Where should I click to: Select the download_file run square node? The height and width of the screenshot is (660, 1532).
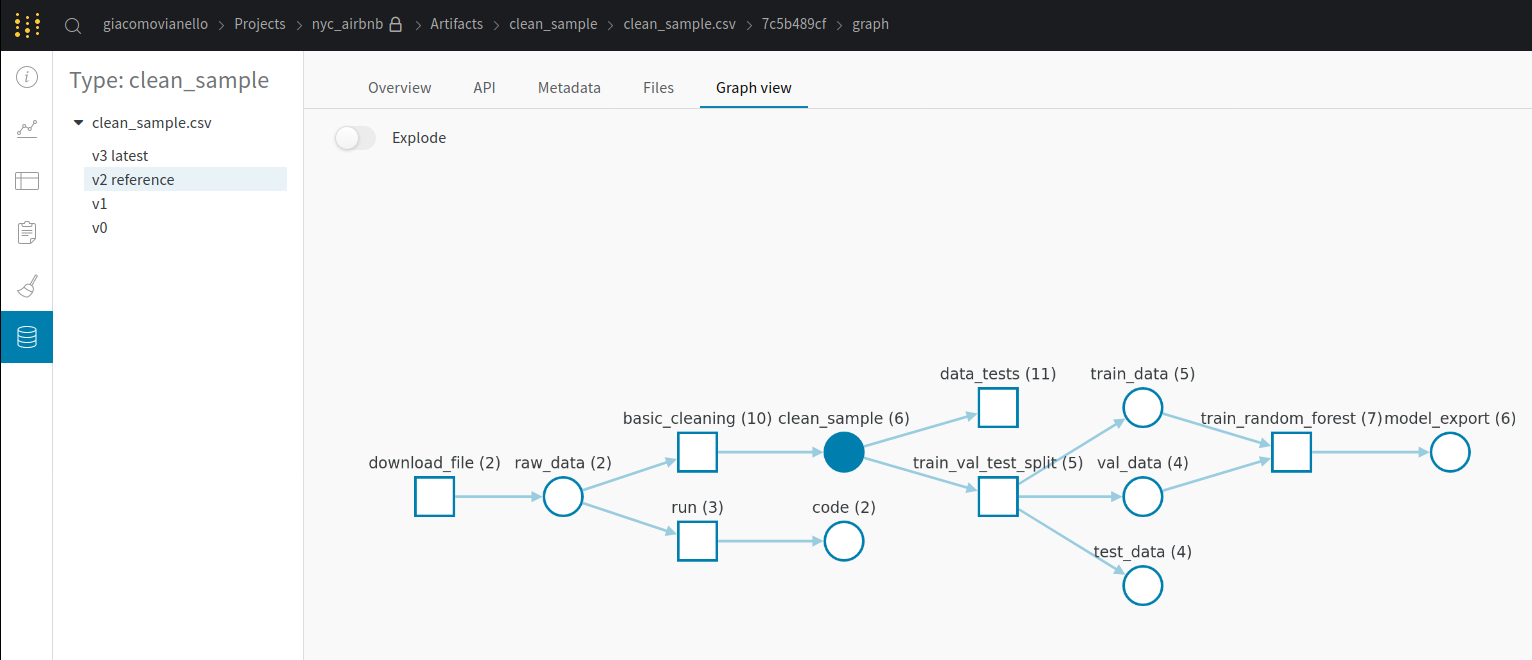tap(435, 496)
